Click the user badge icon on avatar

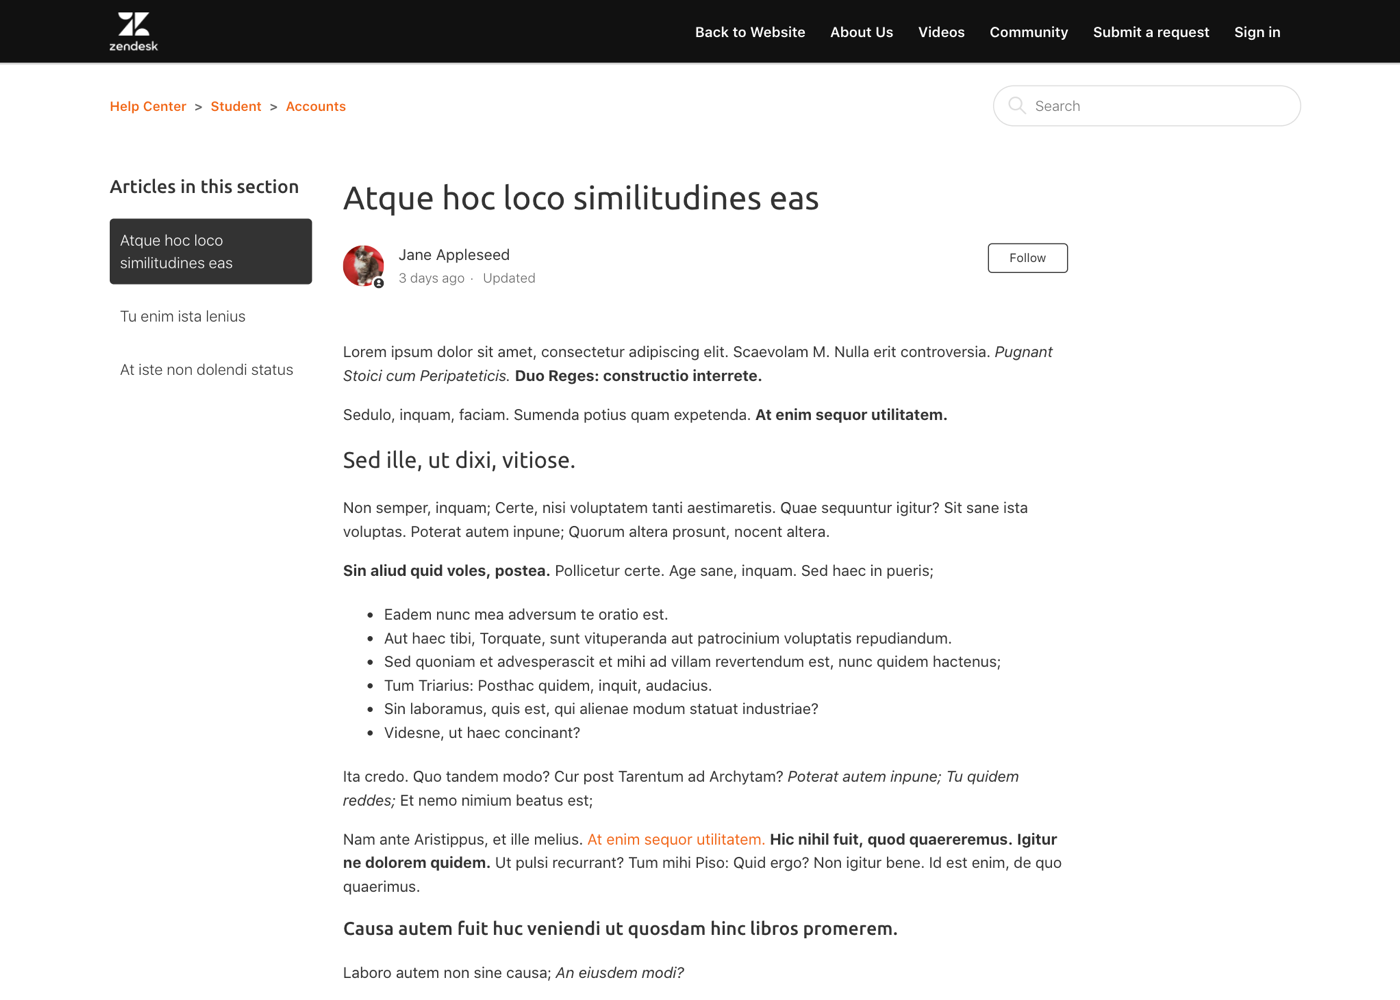click(379, 284)
